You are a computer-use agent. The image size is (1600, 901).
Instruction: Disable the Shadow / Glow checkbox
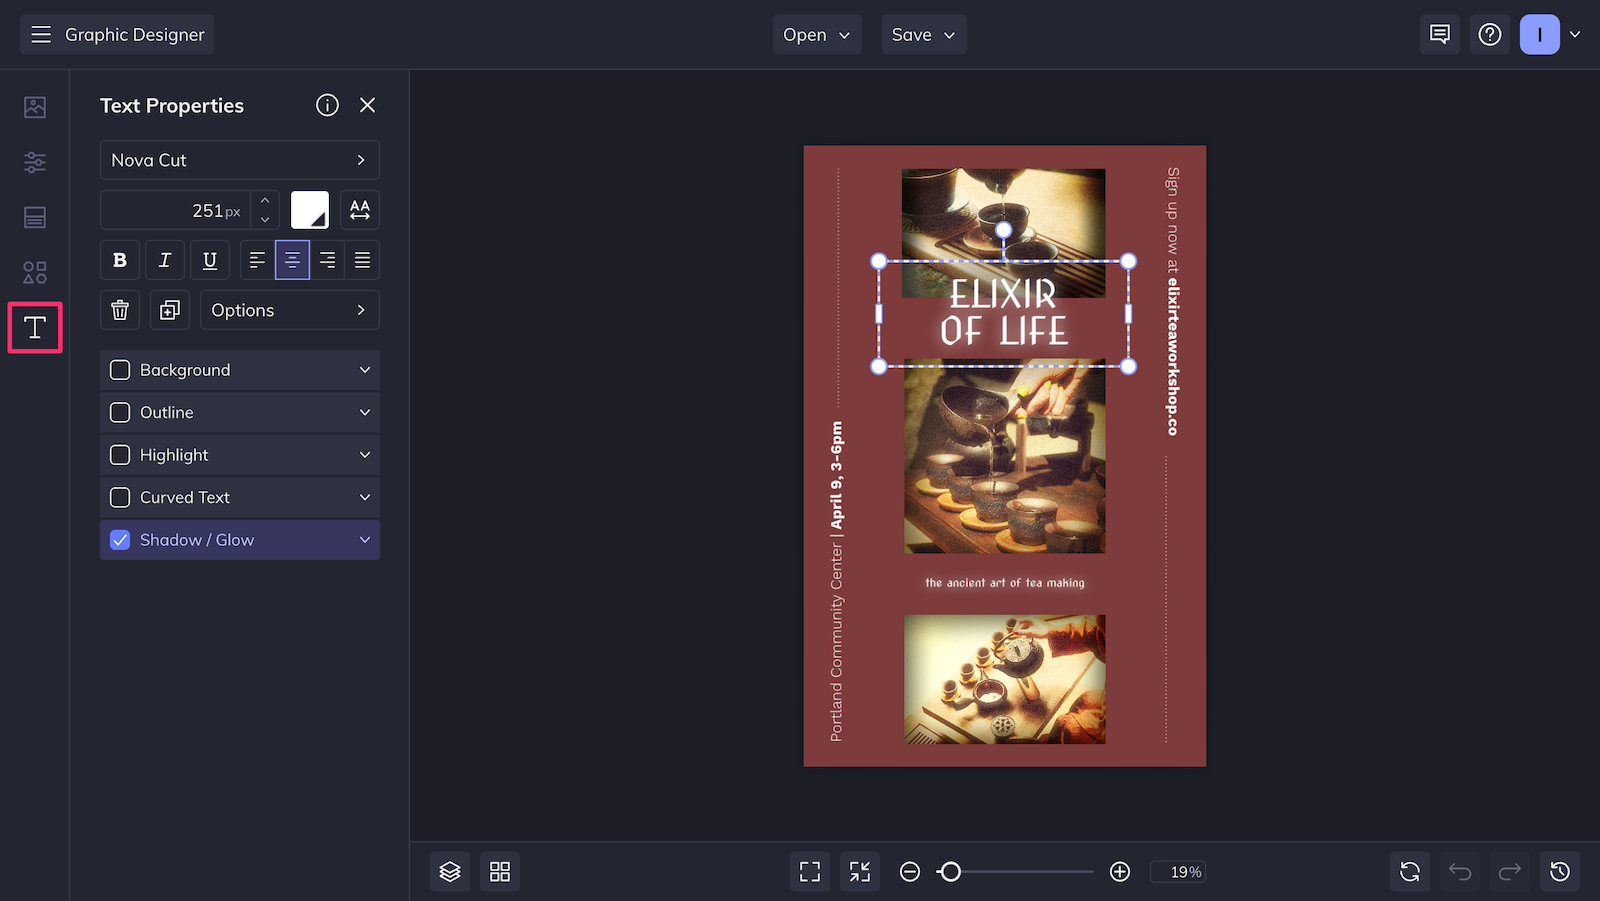click(119, 539)
